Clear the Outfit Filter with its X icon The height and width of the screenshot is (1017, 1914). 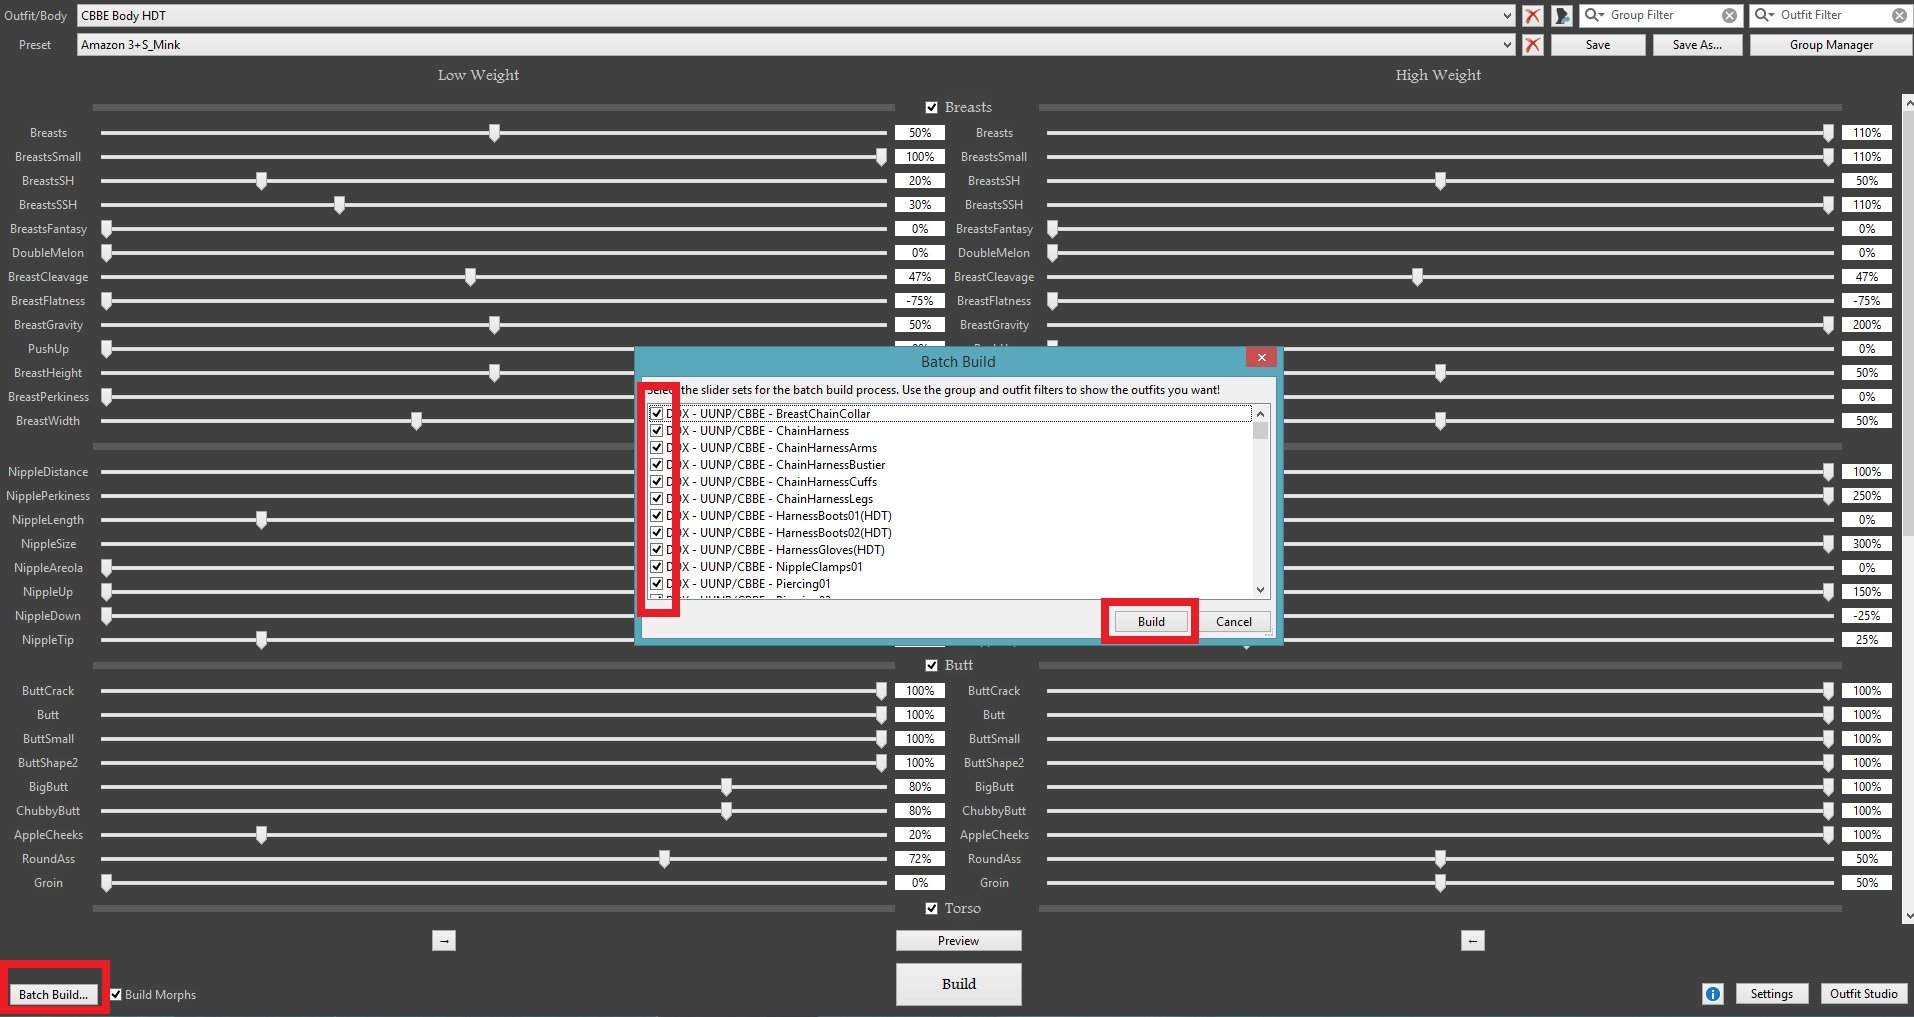pyautogui.click(x=1899, y=16)
